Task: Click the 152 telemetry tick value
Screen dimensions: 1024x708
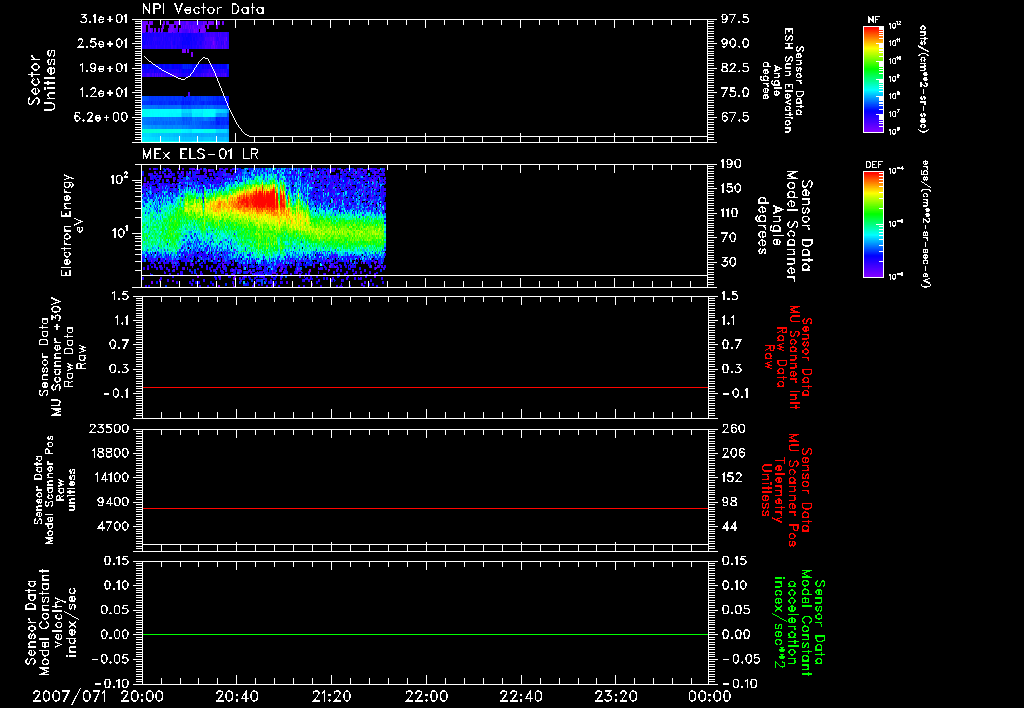Action: (x=733, y=477)
